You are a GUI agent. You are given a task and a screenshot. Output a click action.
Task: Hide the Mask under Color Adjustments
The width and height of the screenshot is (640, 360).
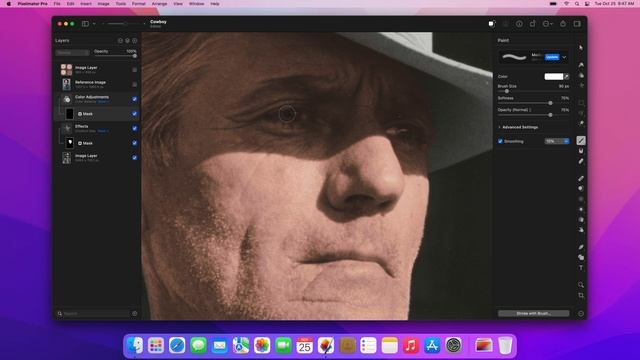tap(135, 114)
